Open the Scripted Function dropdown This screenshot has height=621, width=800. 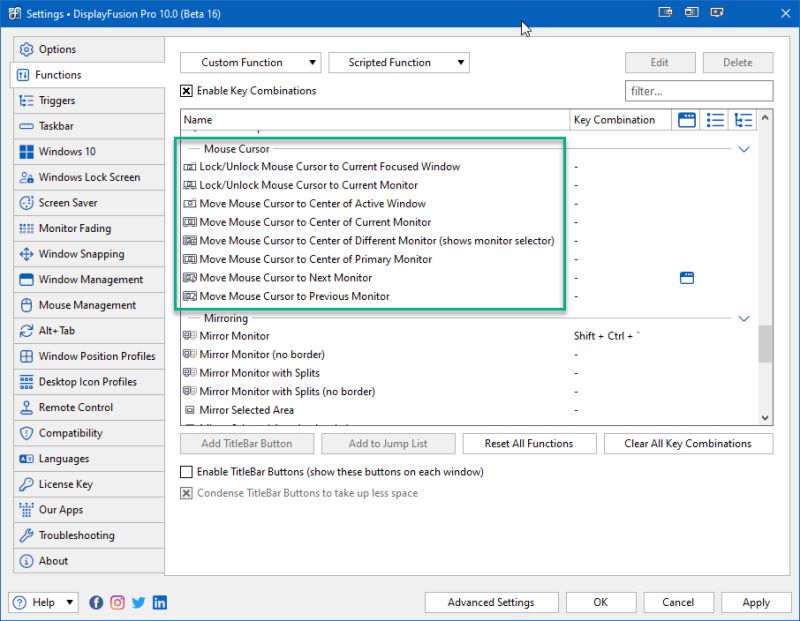pos(399,63)
